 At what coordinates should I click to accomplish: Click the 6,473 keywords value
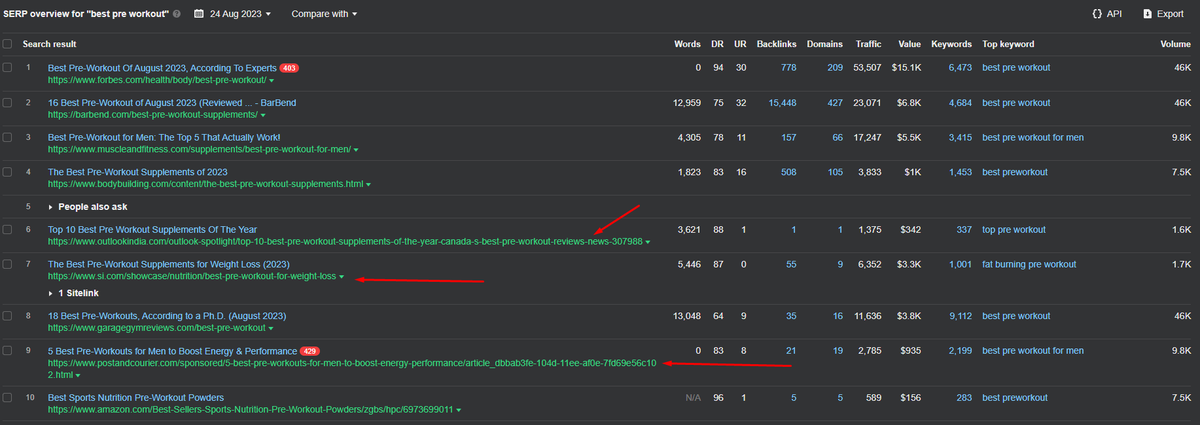click(959, 68)
